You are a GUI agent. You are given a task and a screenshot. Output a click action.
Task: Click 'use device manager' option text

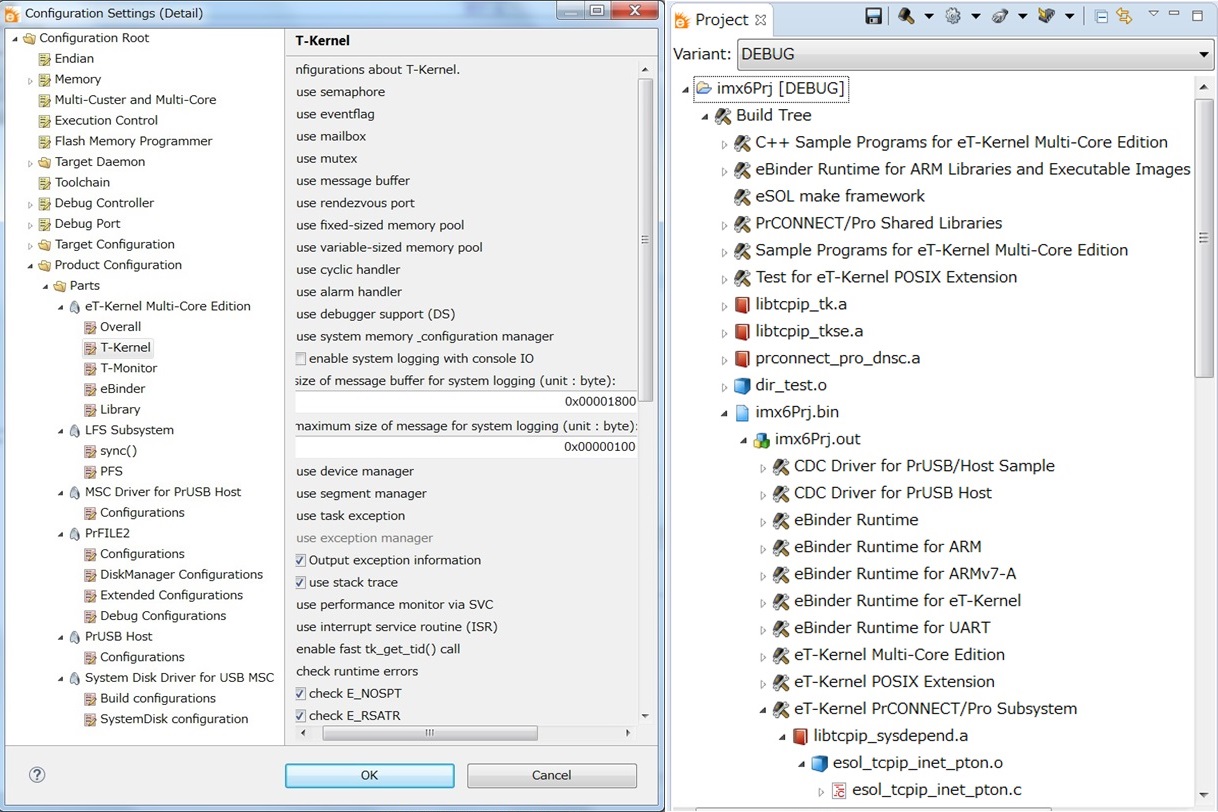click(x=355, y=472)
